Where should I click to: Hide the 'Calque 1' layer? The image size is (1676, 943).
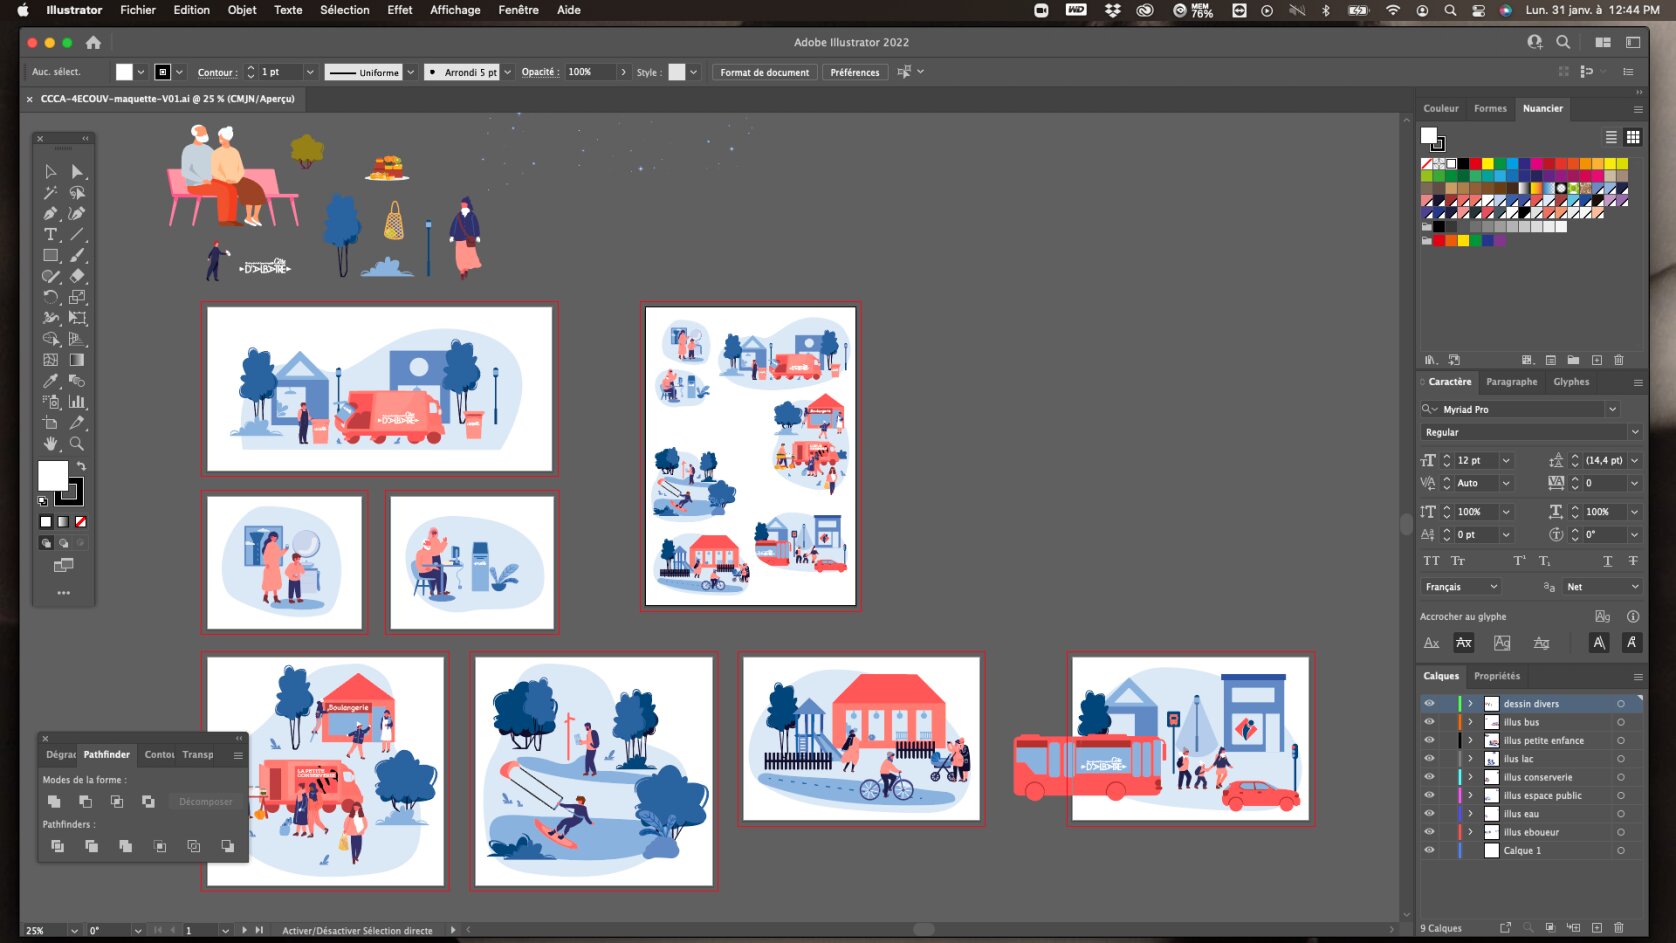click(x=1429, y=850)
